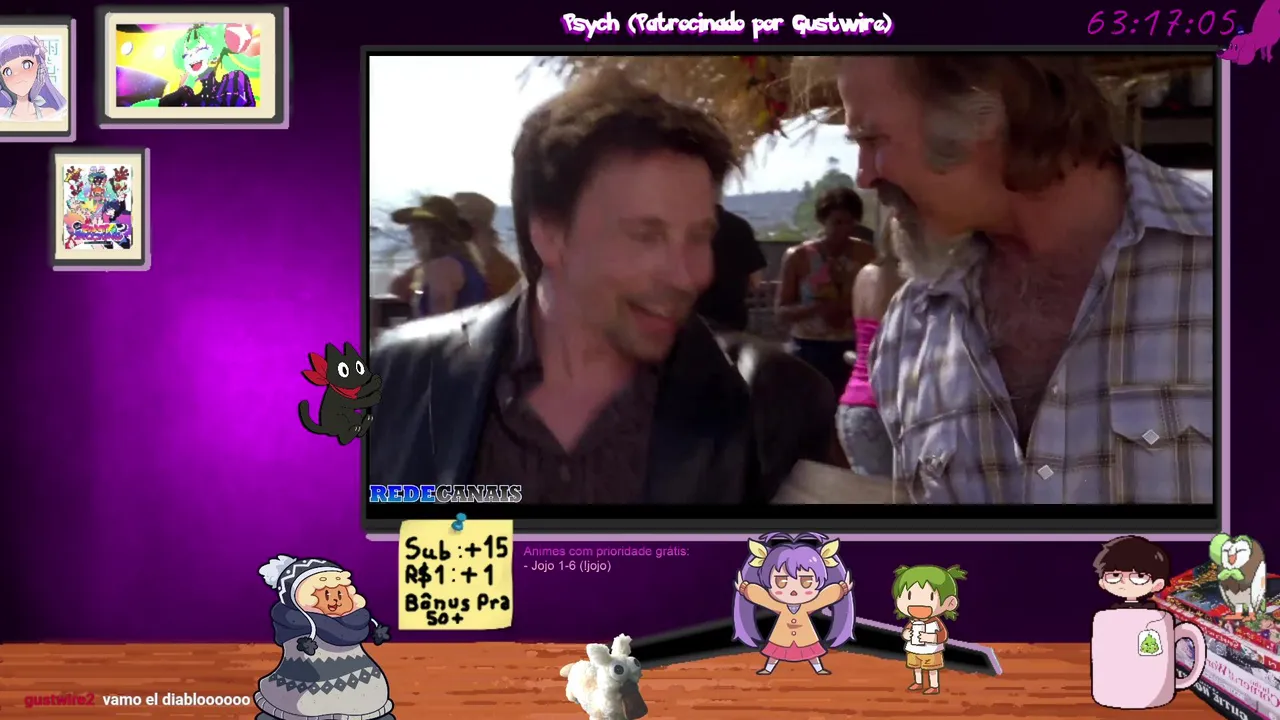
Task: Open the colorful group poster frame
Action: pos(99,208)
